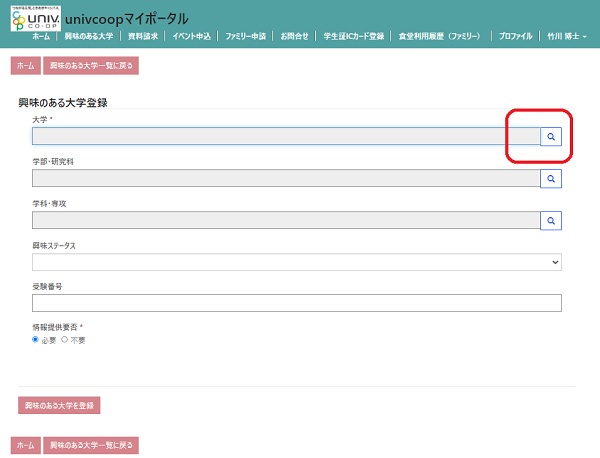Click the 受験番号 text input field
Screen dimensions: 600x458
[297, 303]
